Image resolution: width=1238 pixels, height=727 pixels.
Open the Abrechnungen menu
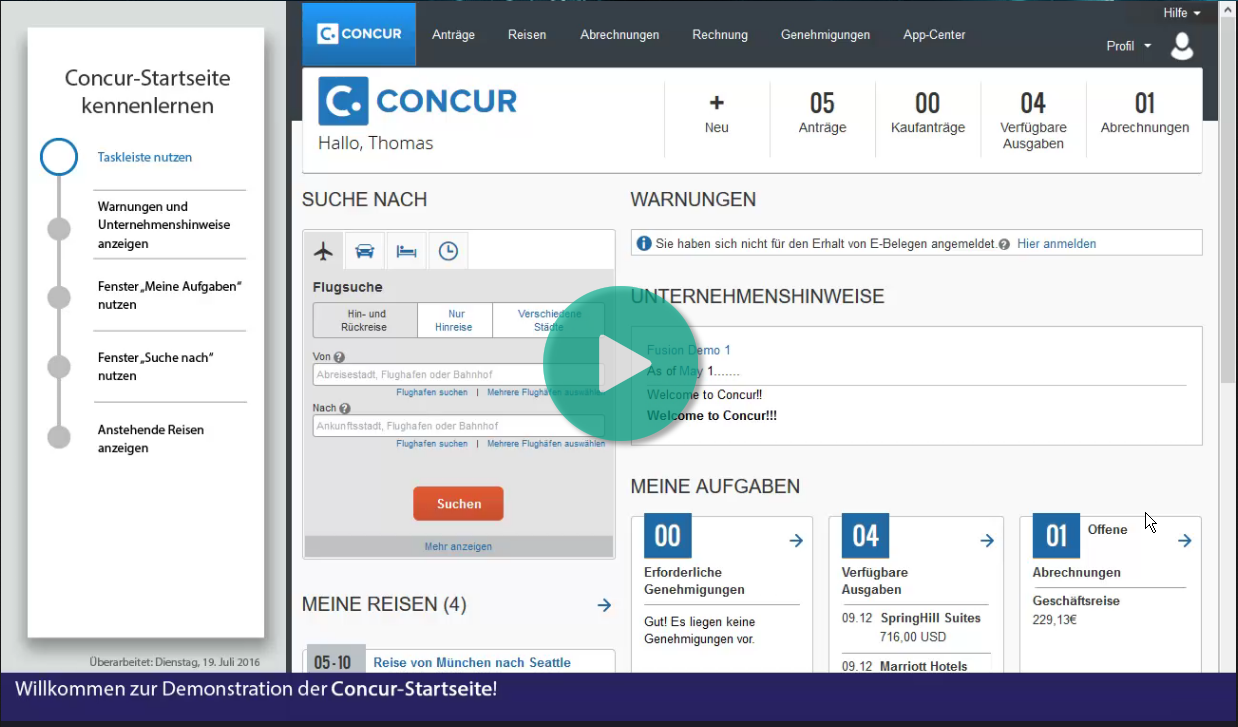pos(620,35)
